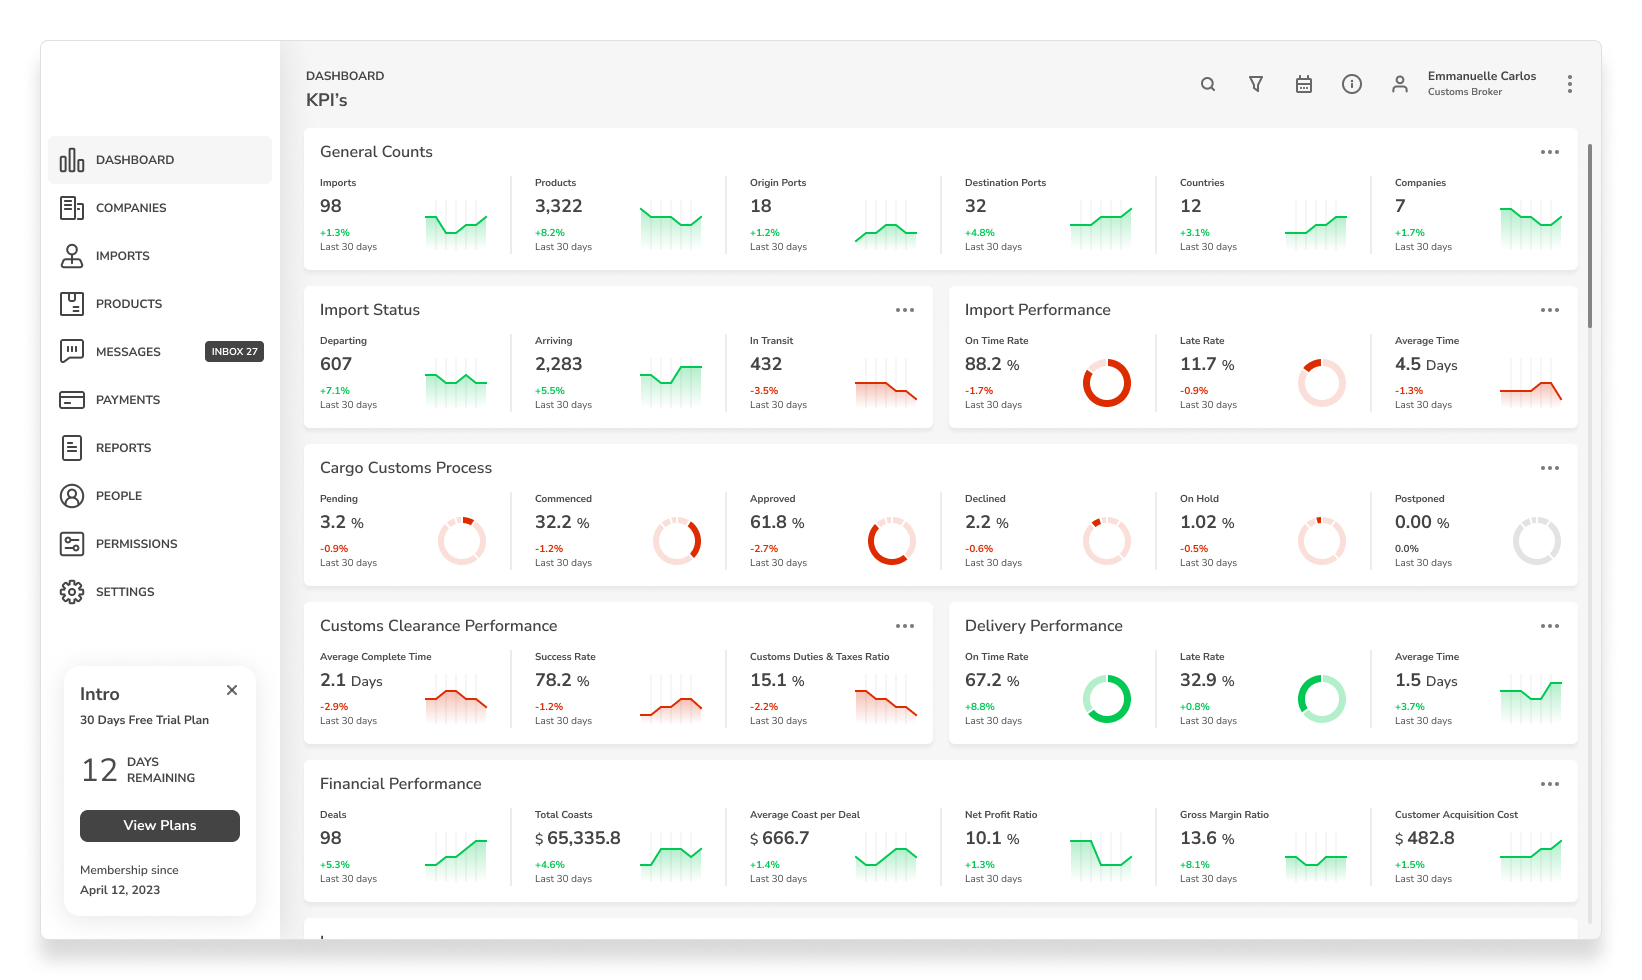Screen dimensions: 1642x980
Task: Expand Delivery Performance three-dot menu
Action: click(x=1550, y=626)
